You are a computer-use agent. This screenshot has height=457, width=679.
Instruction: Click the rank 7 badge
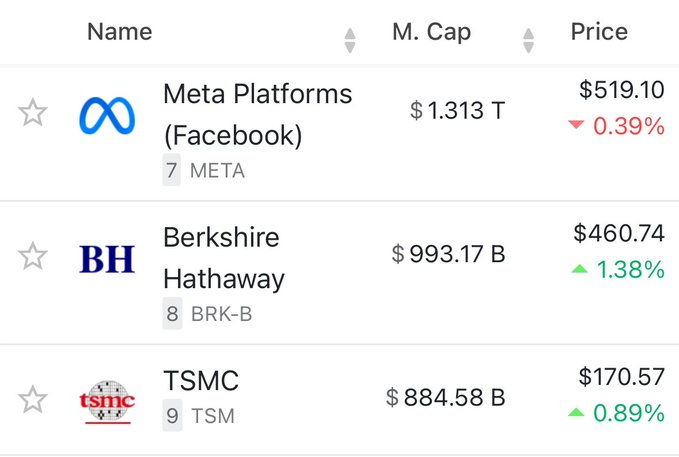(x=171, y=170)
